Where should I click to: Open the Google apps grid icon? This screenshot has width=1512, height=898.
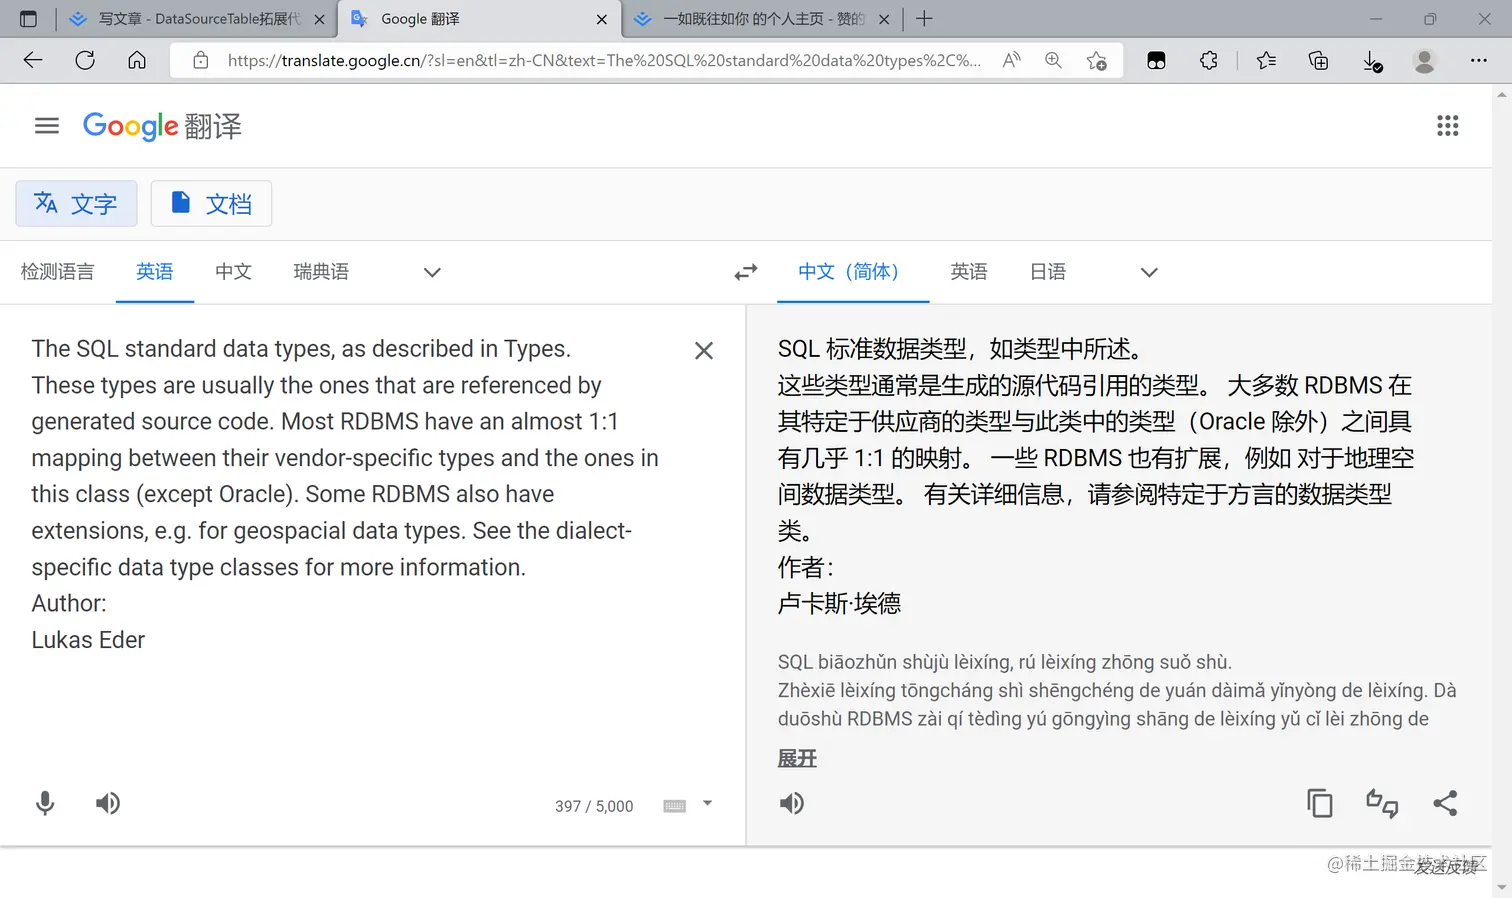click(x=1448, y=126)
